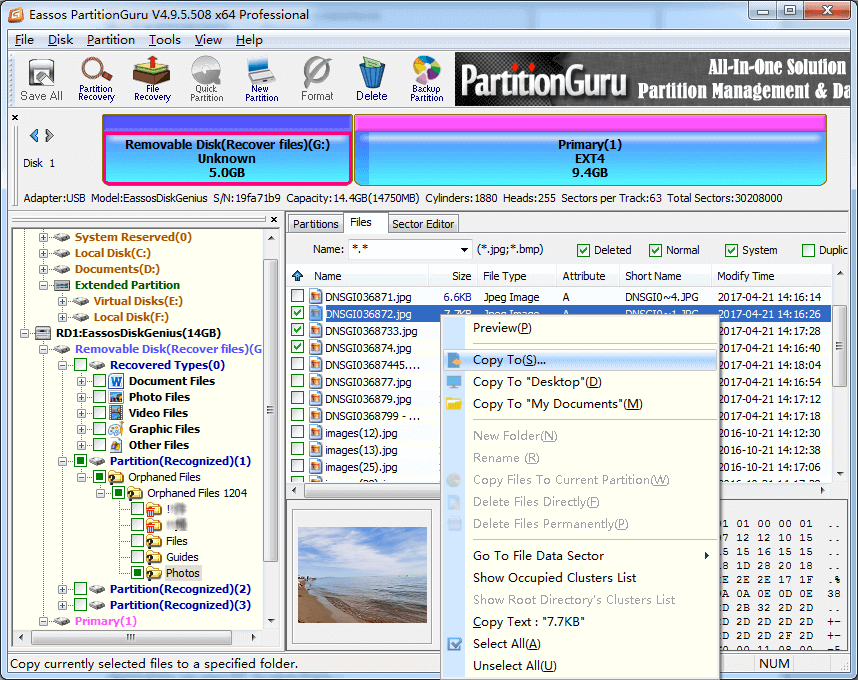Start Quick Partition tool
Image resolution: width=858 pixels, height=680 pixels.
[206, 80]
